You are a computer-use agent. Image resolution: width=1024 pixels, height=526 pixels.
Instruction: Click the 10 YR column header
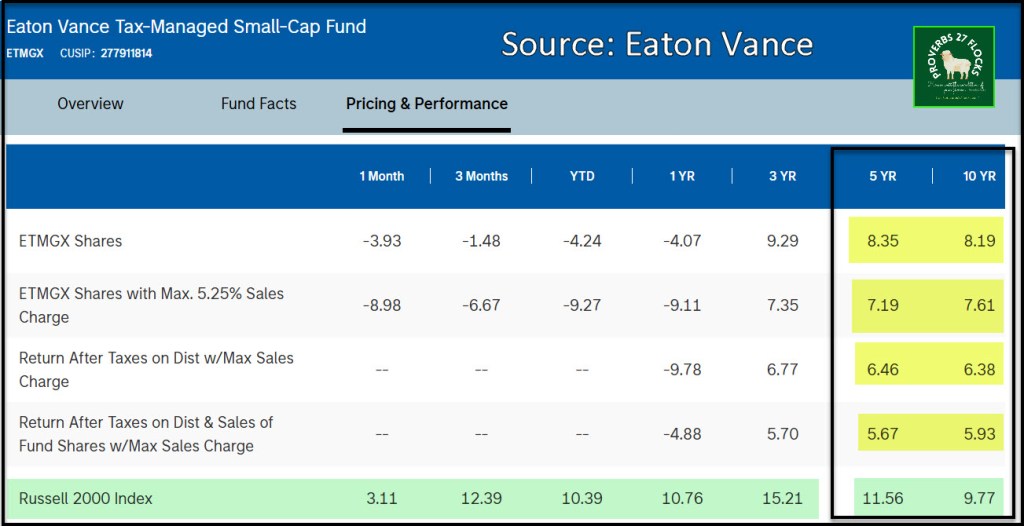click(979, 176)
